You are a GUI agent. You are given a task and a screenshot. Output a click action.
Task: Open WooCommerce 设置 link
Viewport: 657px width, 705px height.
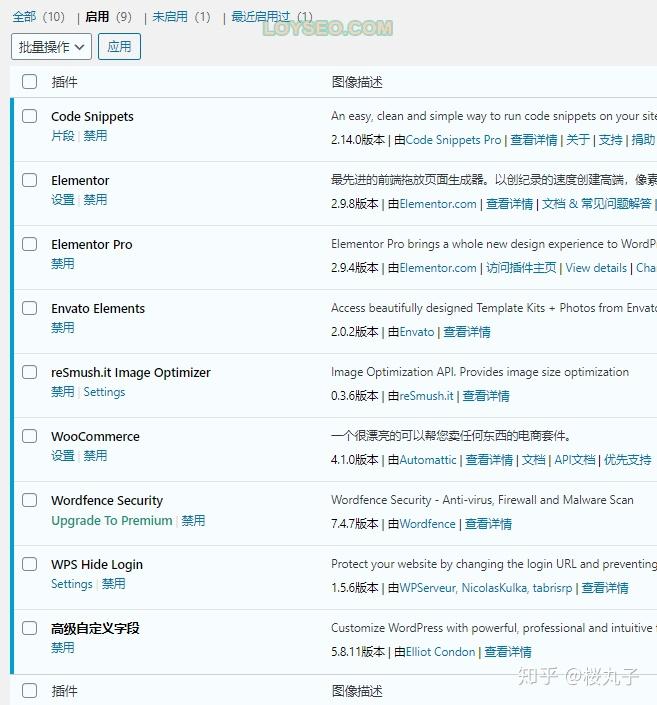63,456
